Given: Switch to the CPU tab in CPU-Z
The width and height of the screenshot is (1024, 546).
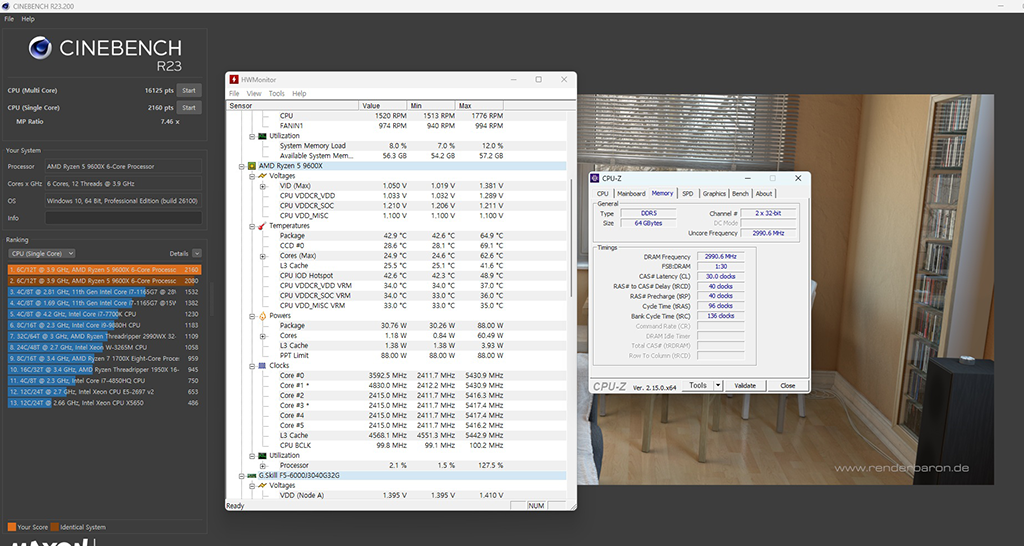Looking at the screenshot, I should tap(603, 193).
